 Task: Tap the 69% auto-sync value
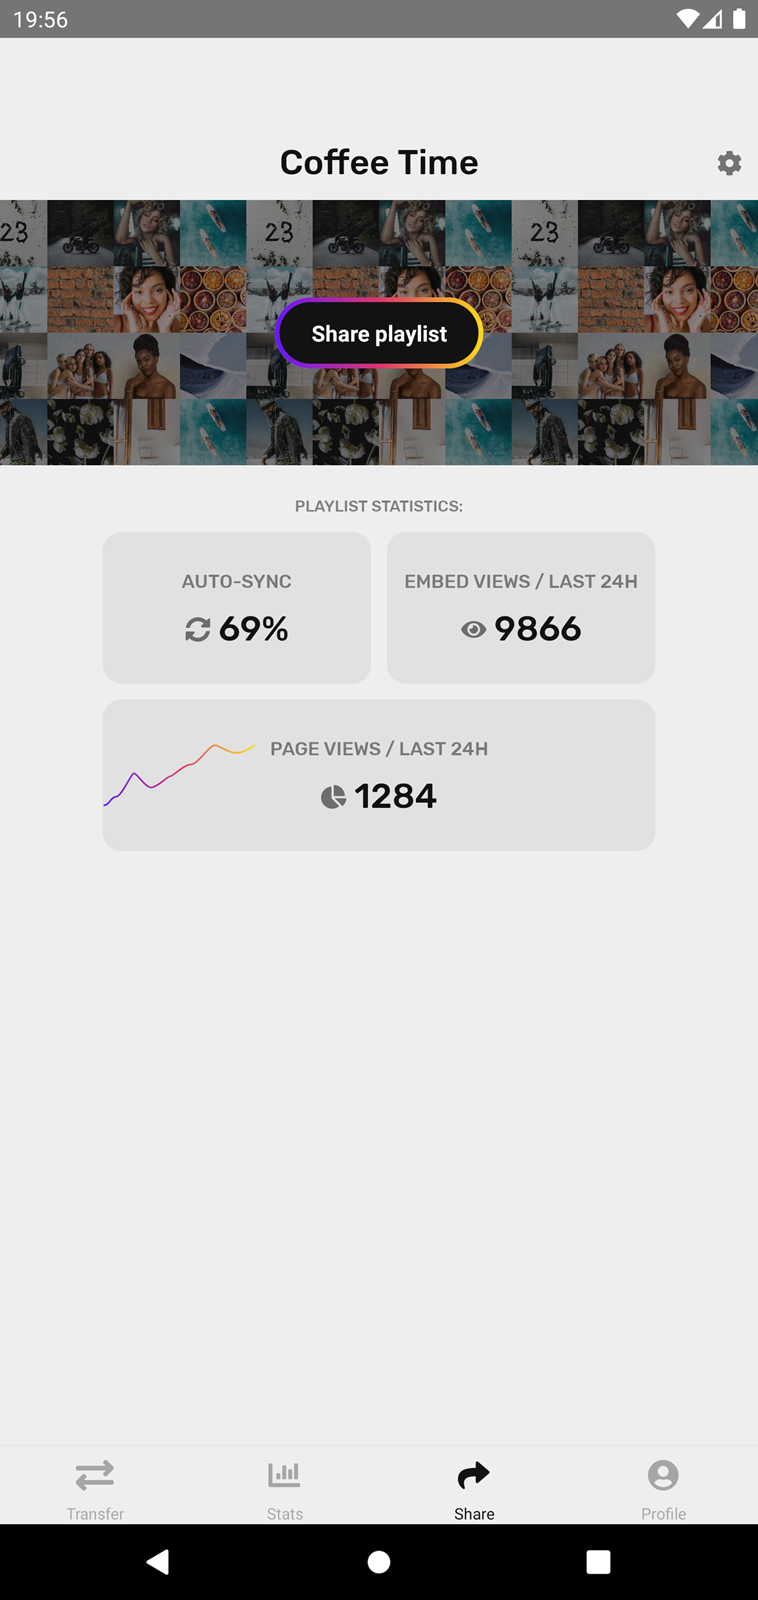254,629
